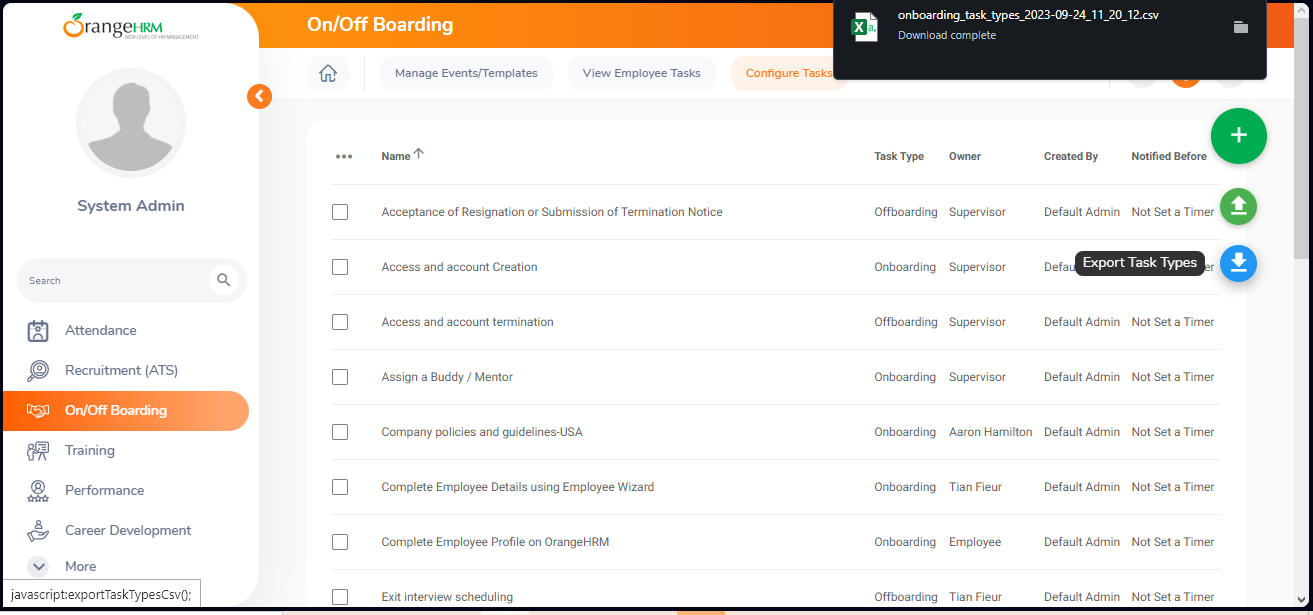Open Company policies and guidelines-USA task
The image size is (1313, 615).
tap(482, 432)
